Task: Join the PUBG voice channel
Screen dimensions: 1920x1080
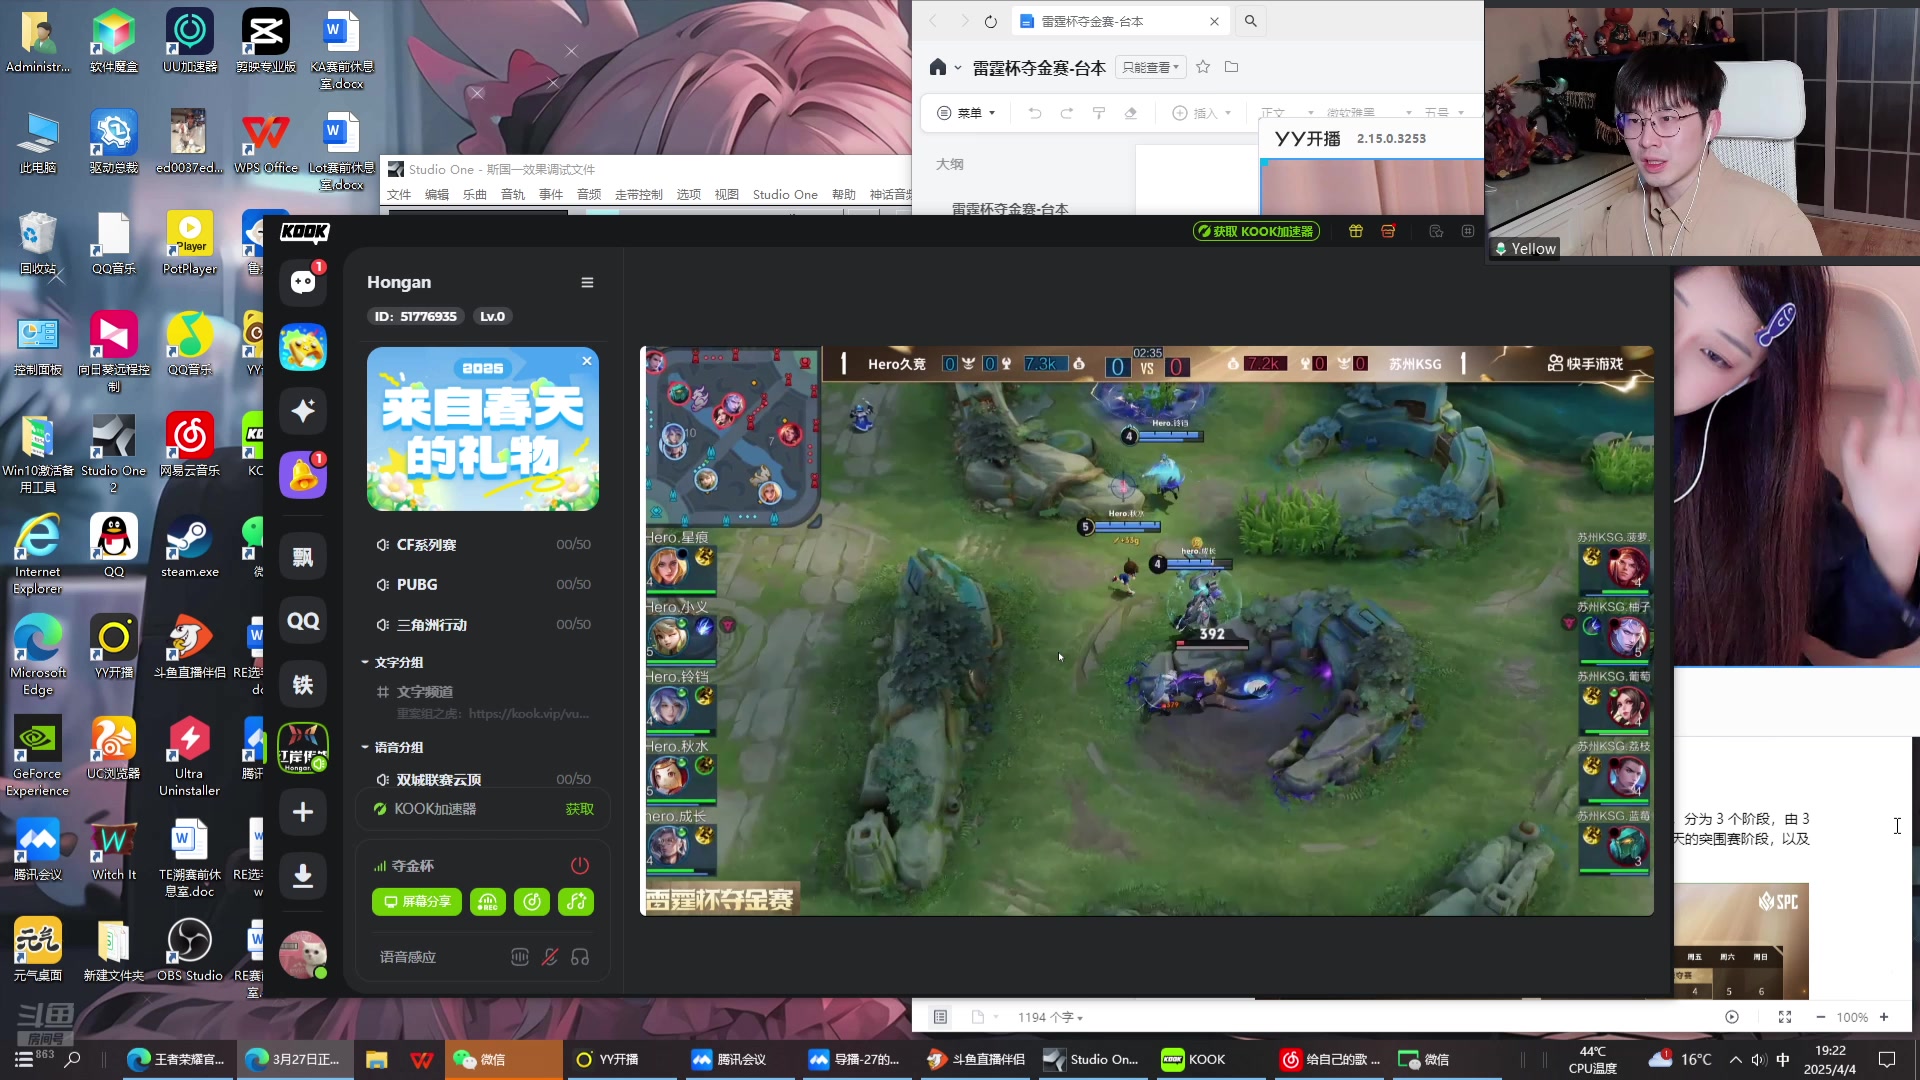Action: [483, 585]
